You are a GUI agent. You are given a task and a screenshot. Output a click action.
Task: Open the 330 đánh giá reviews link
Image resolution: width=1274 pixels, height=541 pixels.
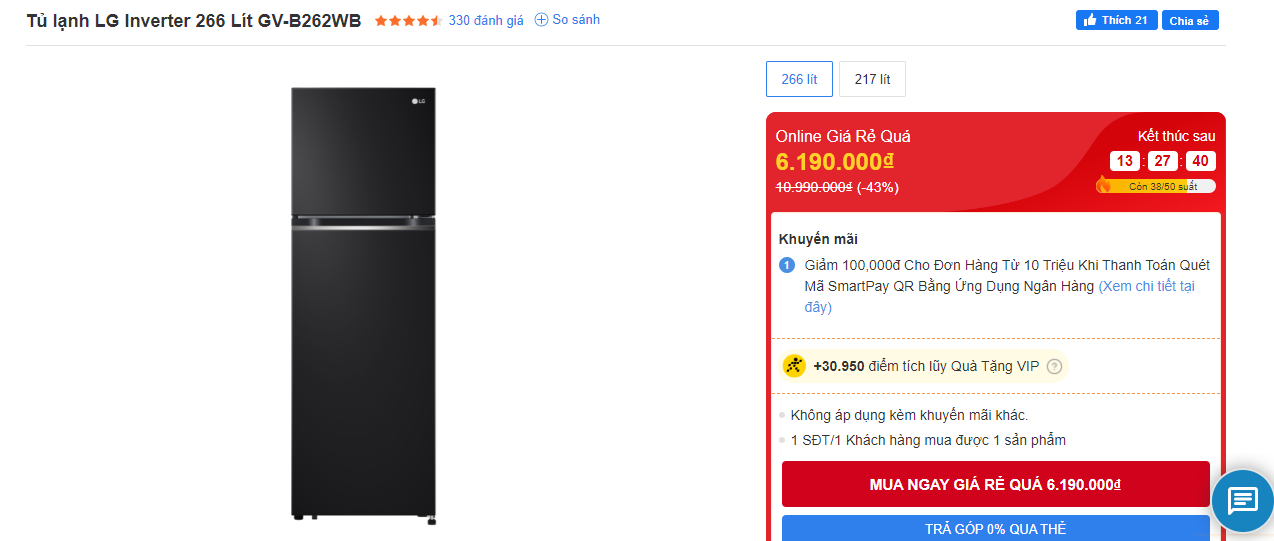click(x=486, y=20)
